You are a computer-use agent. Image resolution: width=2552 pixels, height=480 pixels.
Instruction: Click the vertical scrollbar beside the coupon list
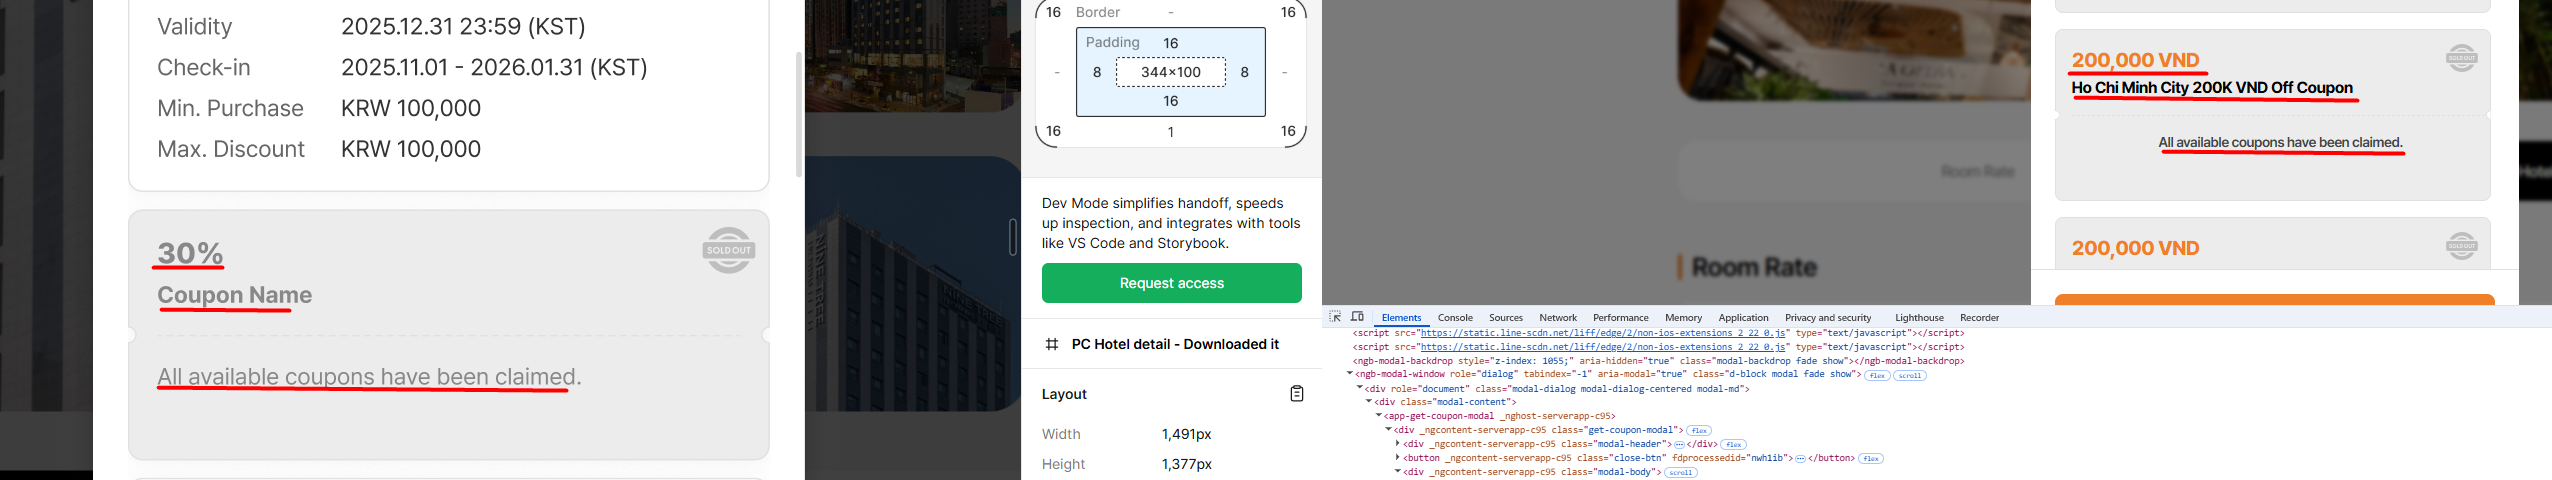(798, 115)
